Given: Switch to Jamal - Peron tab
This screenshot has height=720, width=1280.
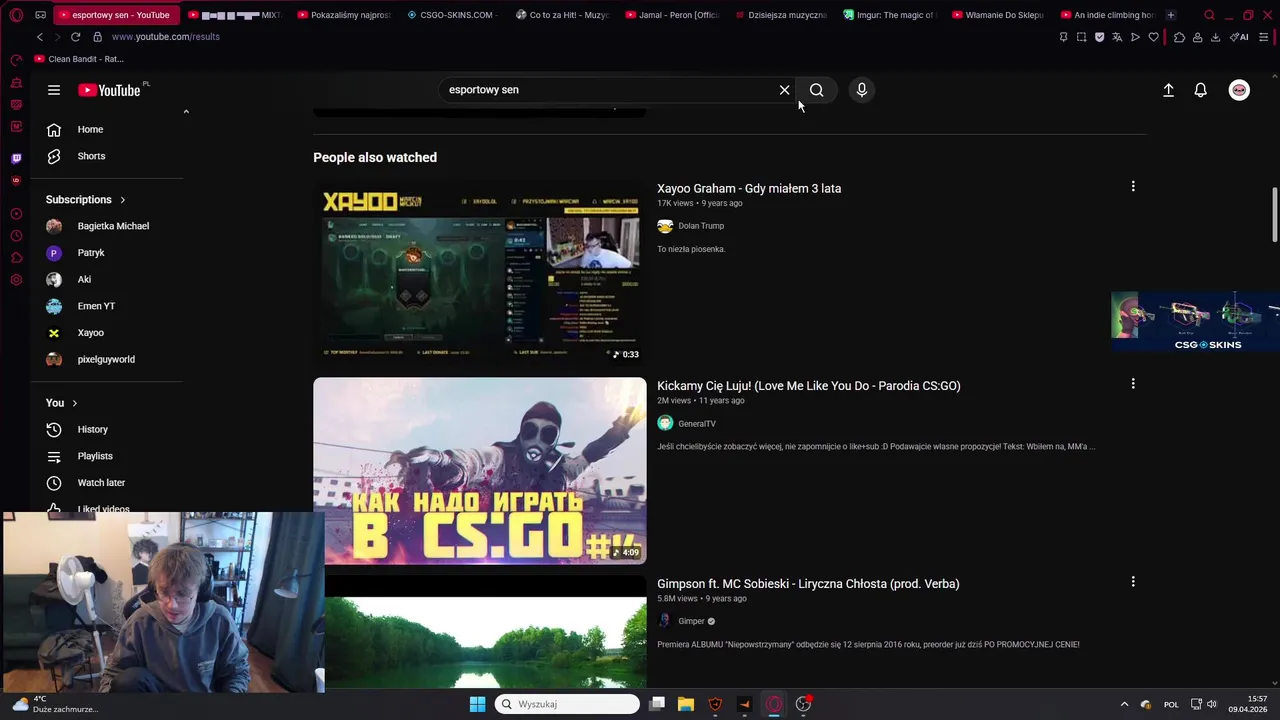Looking at the screenshot, I should tap(672, 15).
